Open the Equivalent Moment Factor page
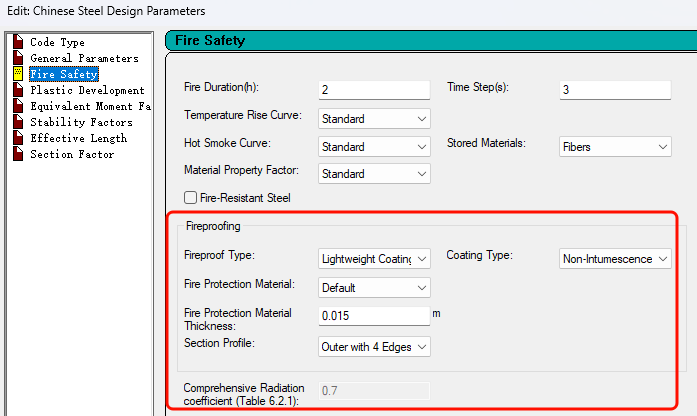The width and height of the screenshot is (697, 416). coord(91,106)
